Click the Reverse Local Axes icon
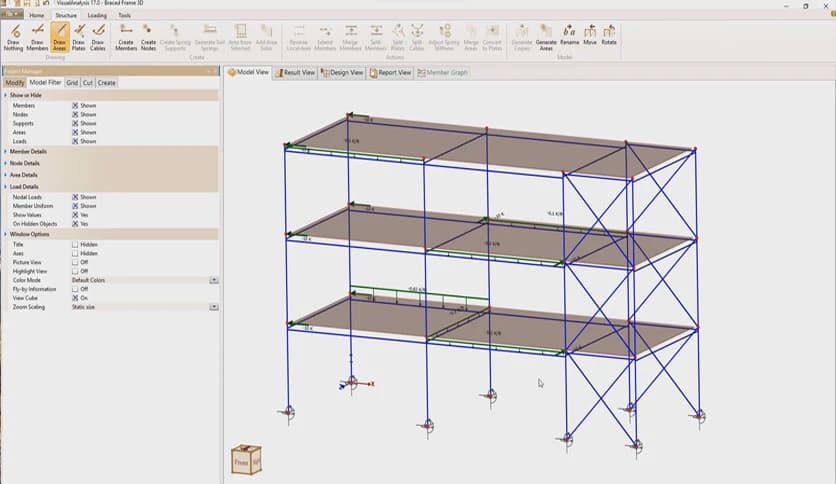Viewport: 836px width, 484px height. coord(299,37)
